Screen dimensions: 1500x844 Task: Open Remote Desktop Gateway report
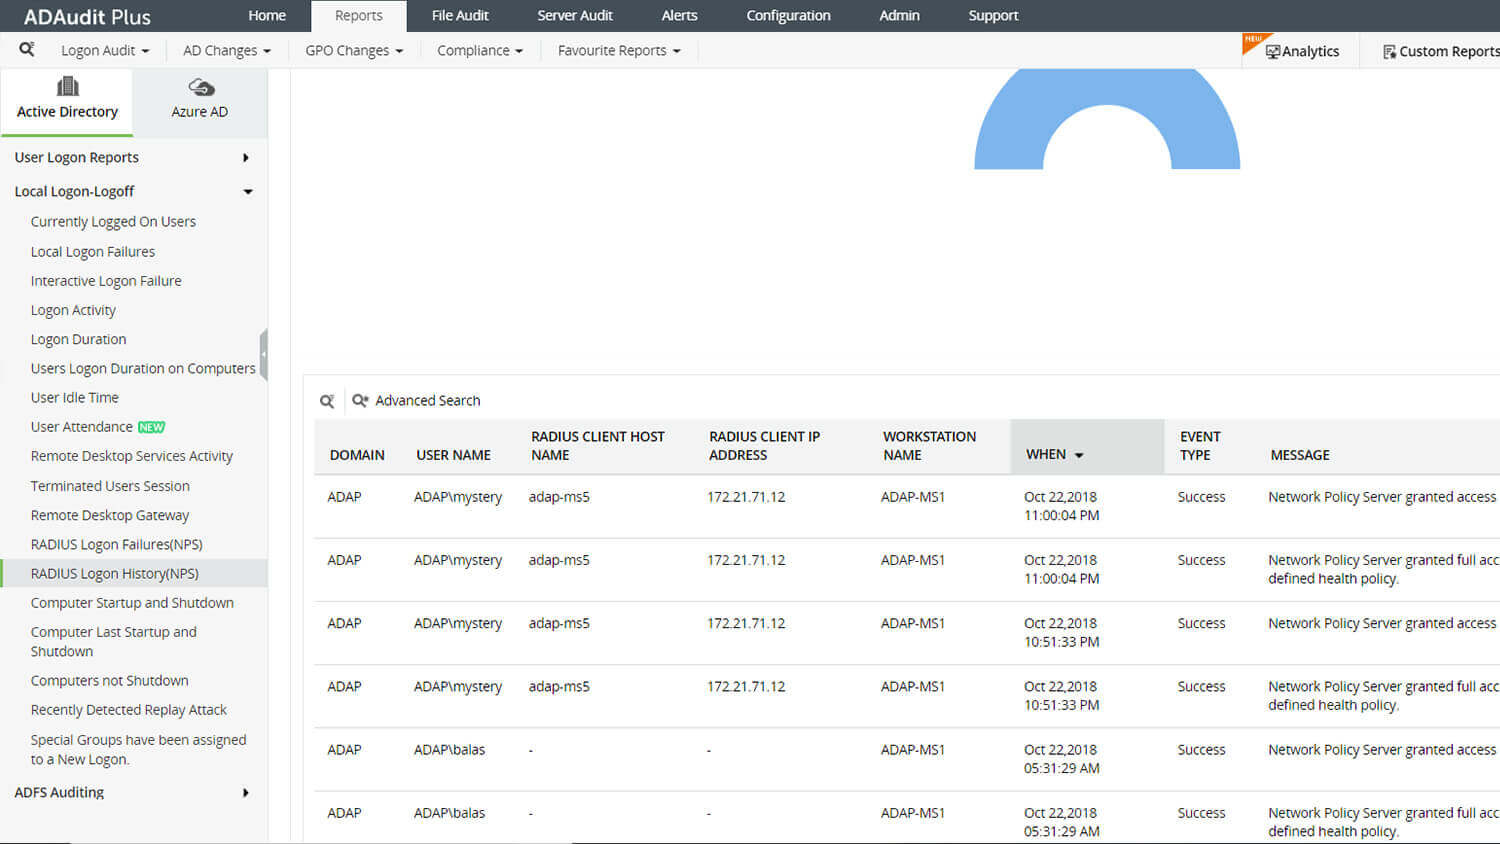pos(110,515)
